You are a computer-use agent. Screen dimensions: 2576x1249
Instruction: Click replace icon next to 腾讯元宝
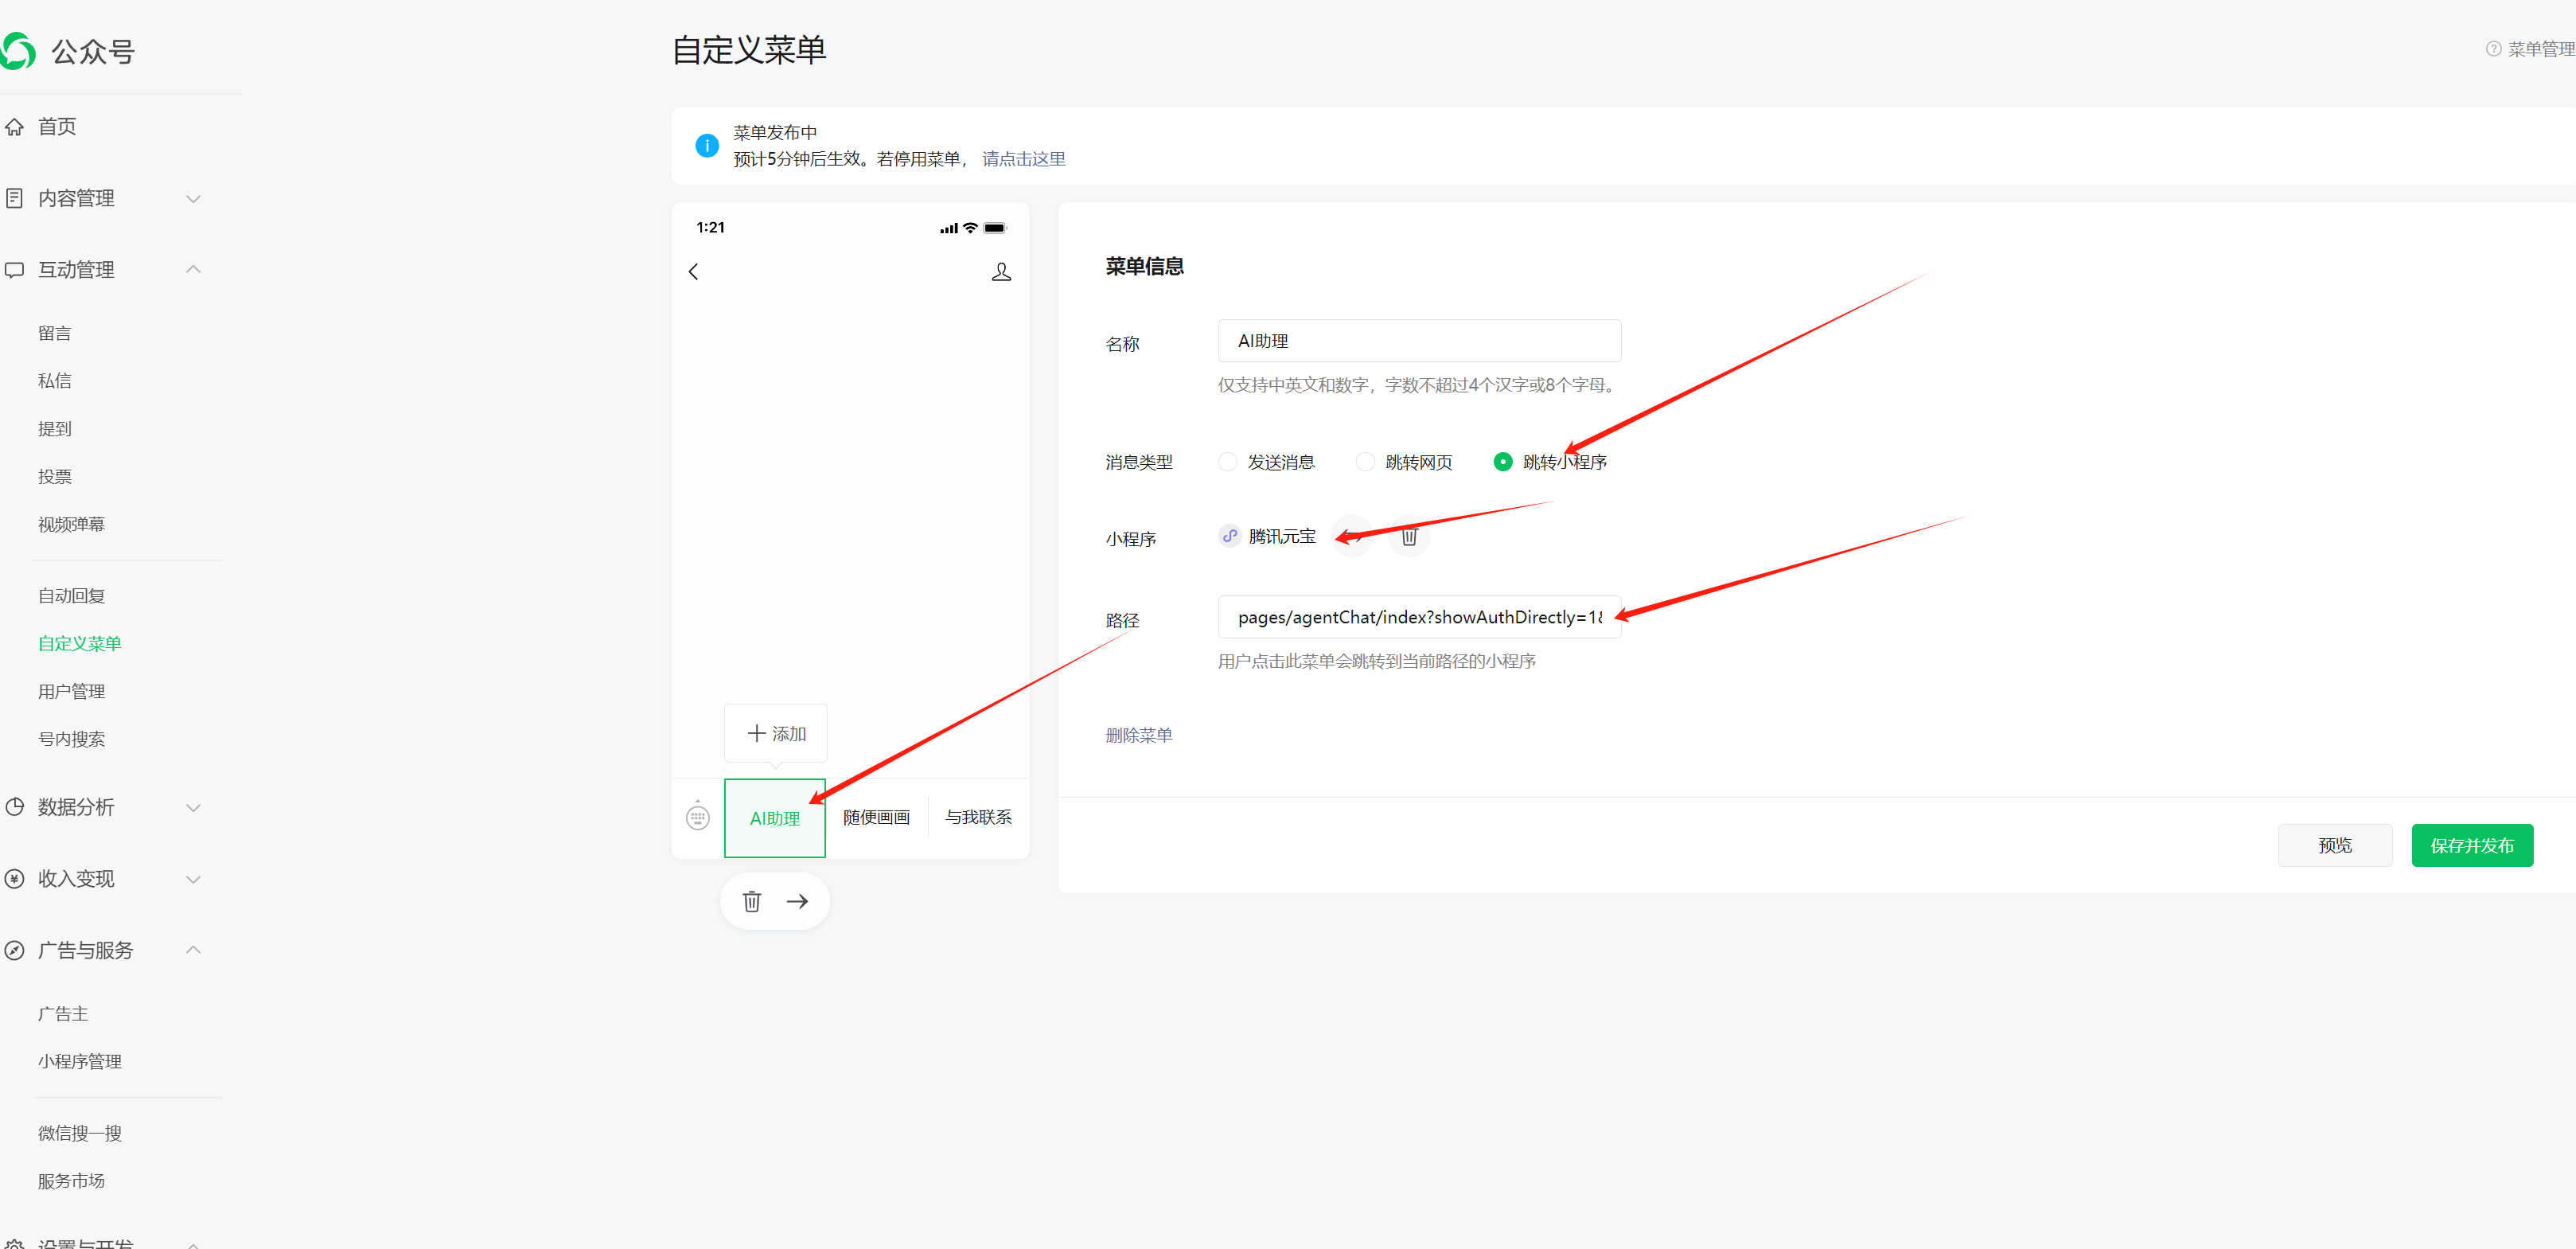coord(1353,537)
